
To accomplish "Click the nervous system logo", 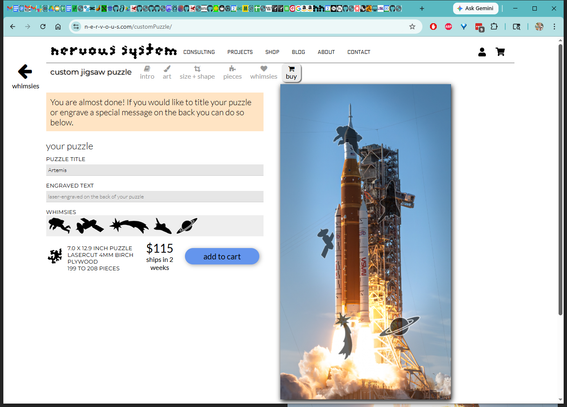I will (x=114, y=51).
